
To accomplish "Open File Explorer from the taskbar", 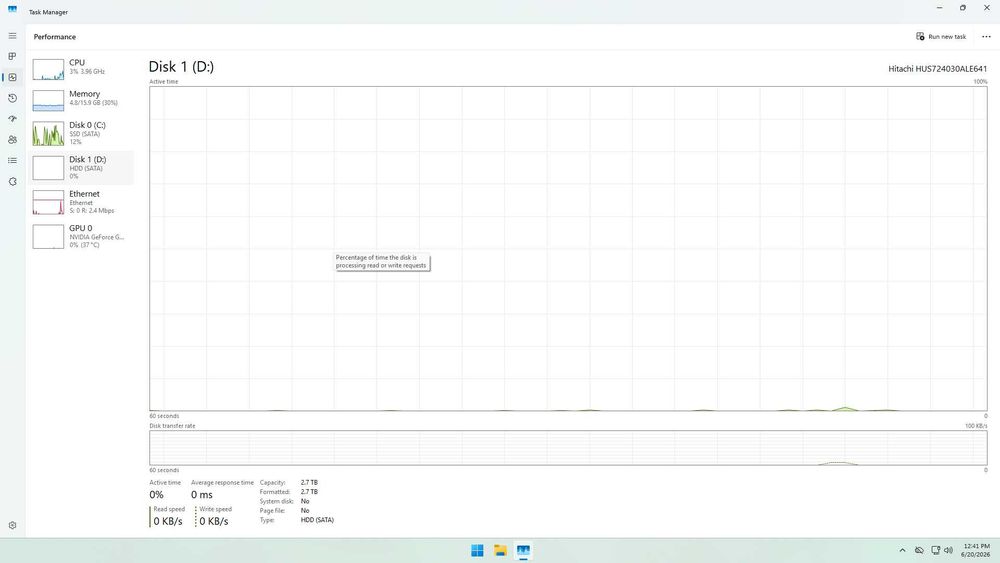I will 501,550.
